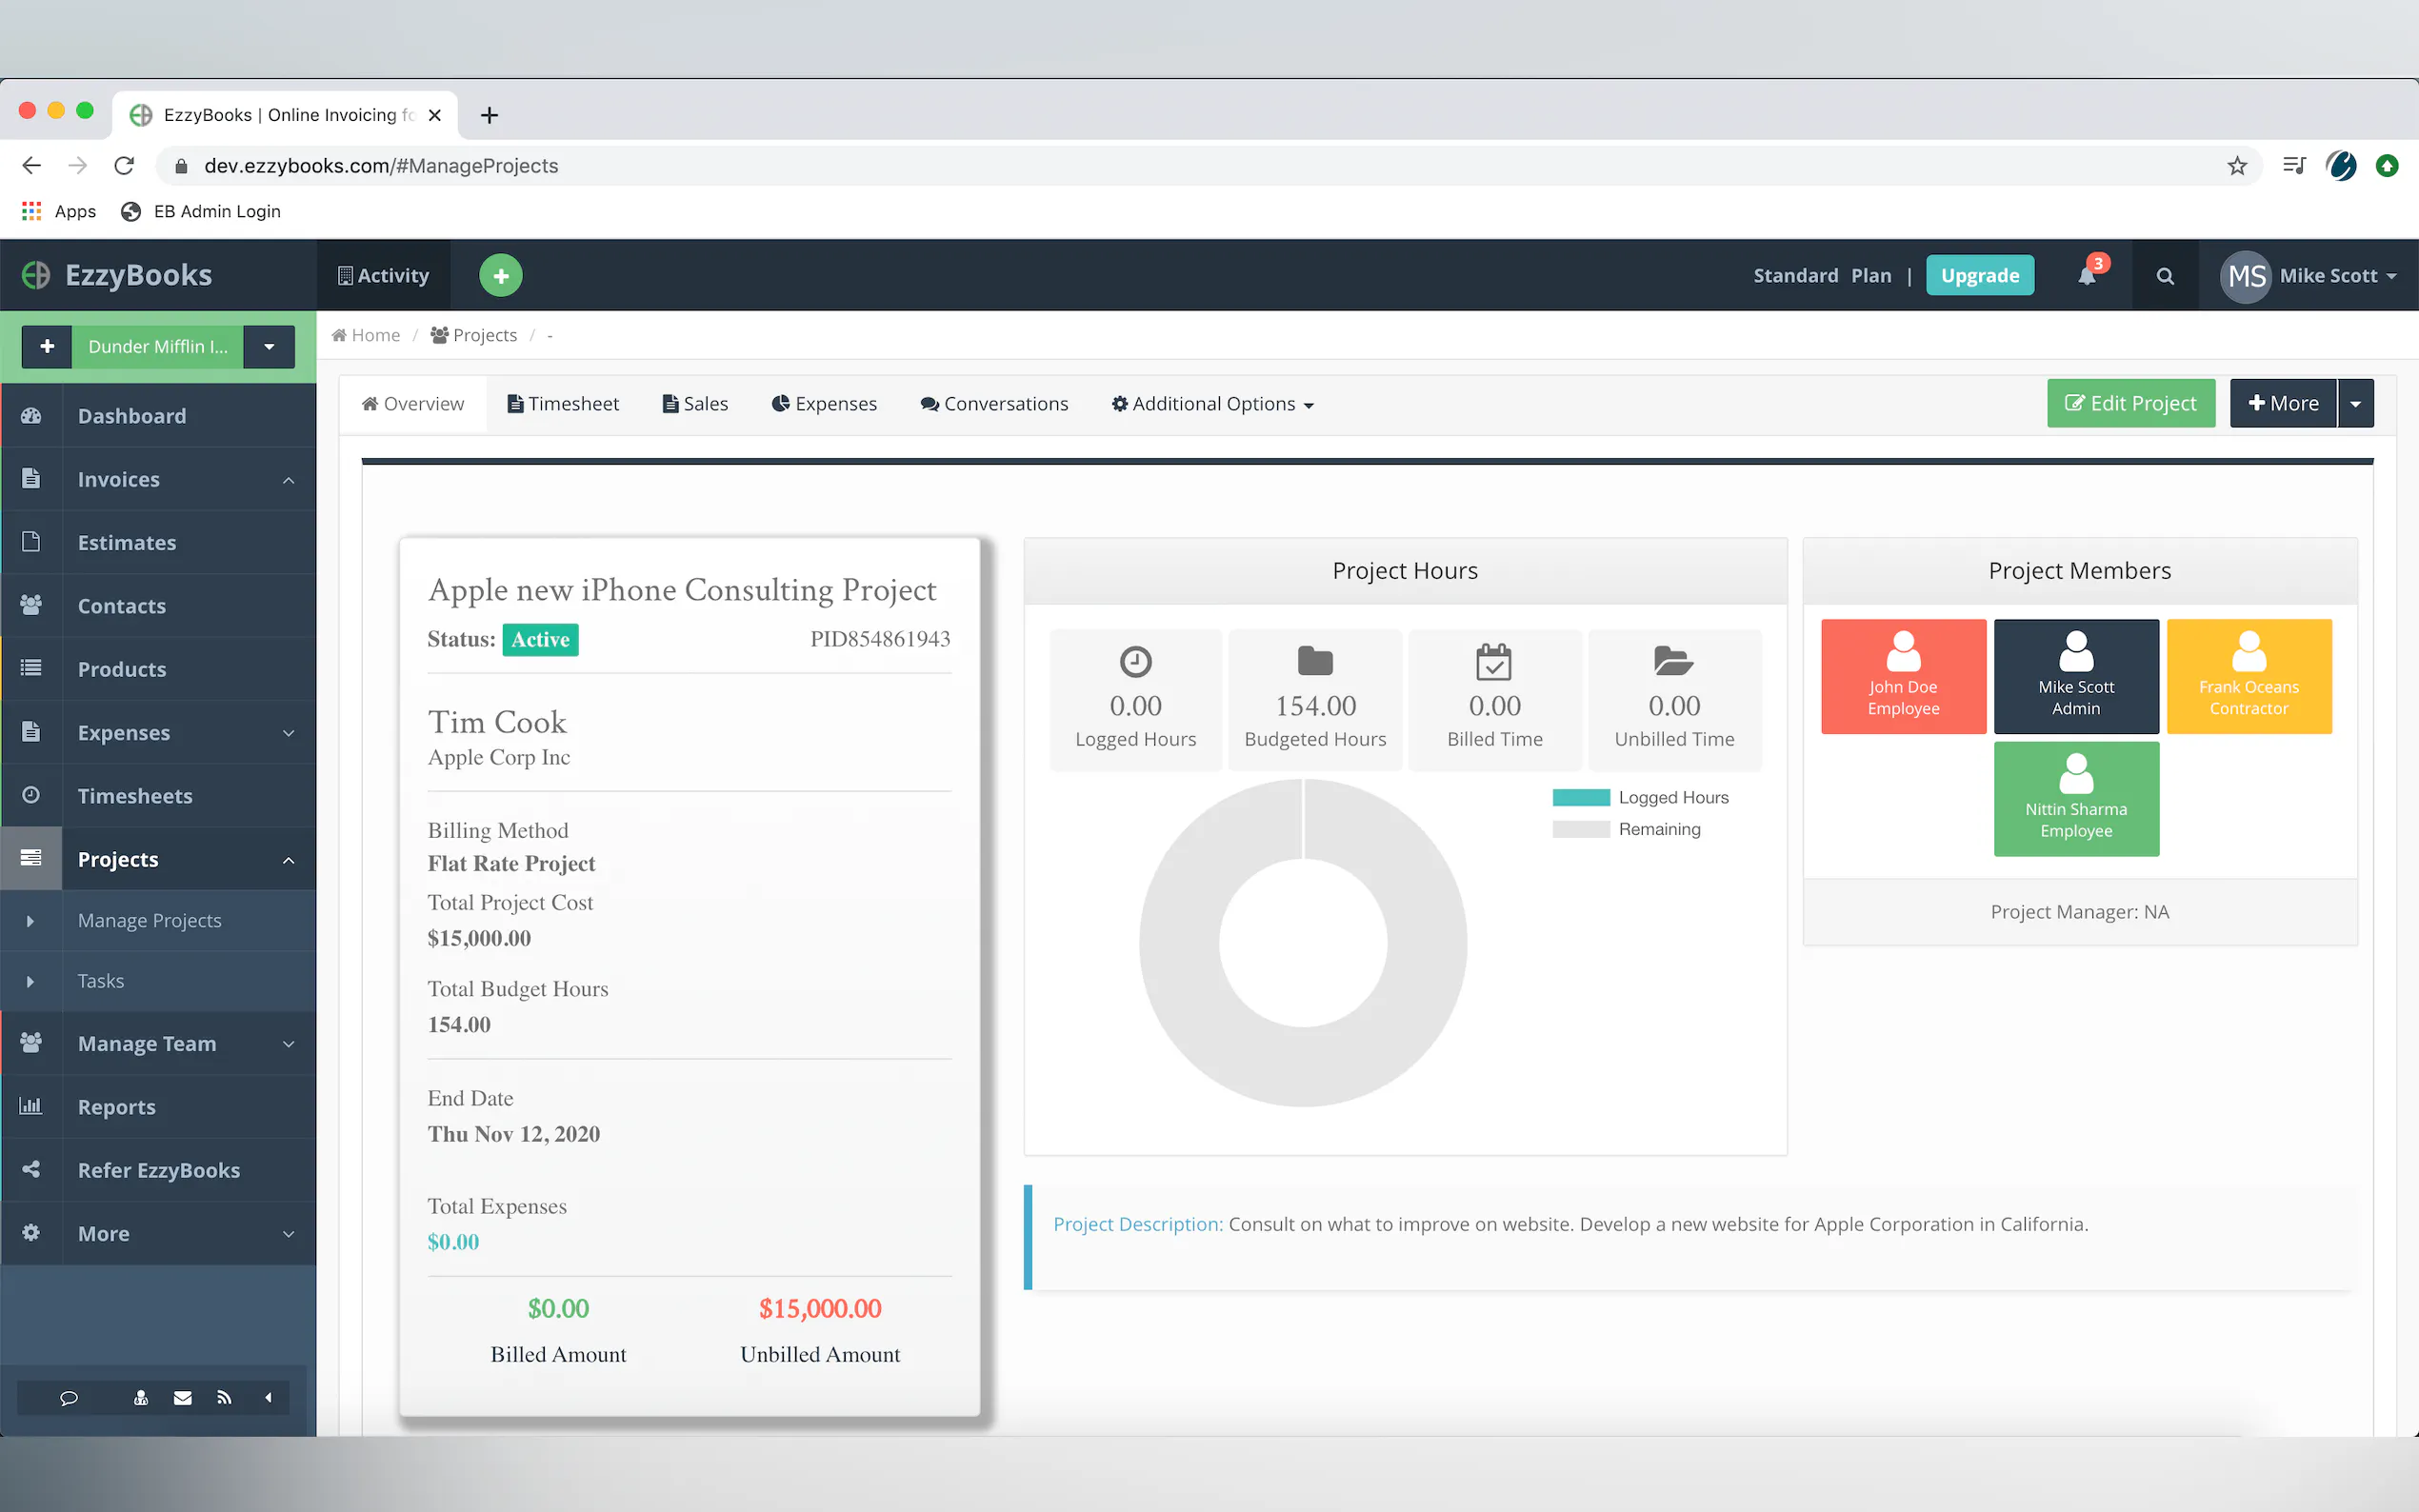Open the Apps bookmarks shortcut
Viewport: 2419px width, 1512px height.
59,211
